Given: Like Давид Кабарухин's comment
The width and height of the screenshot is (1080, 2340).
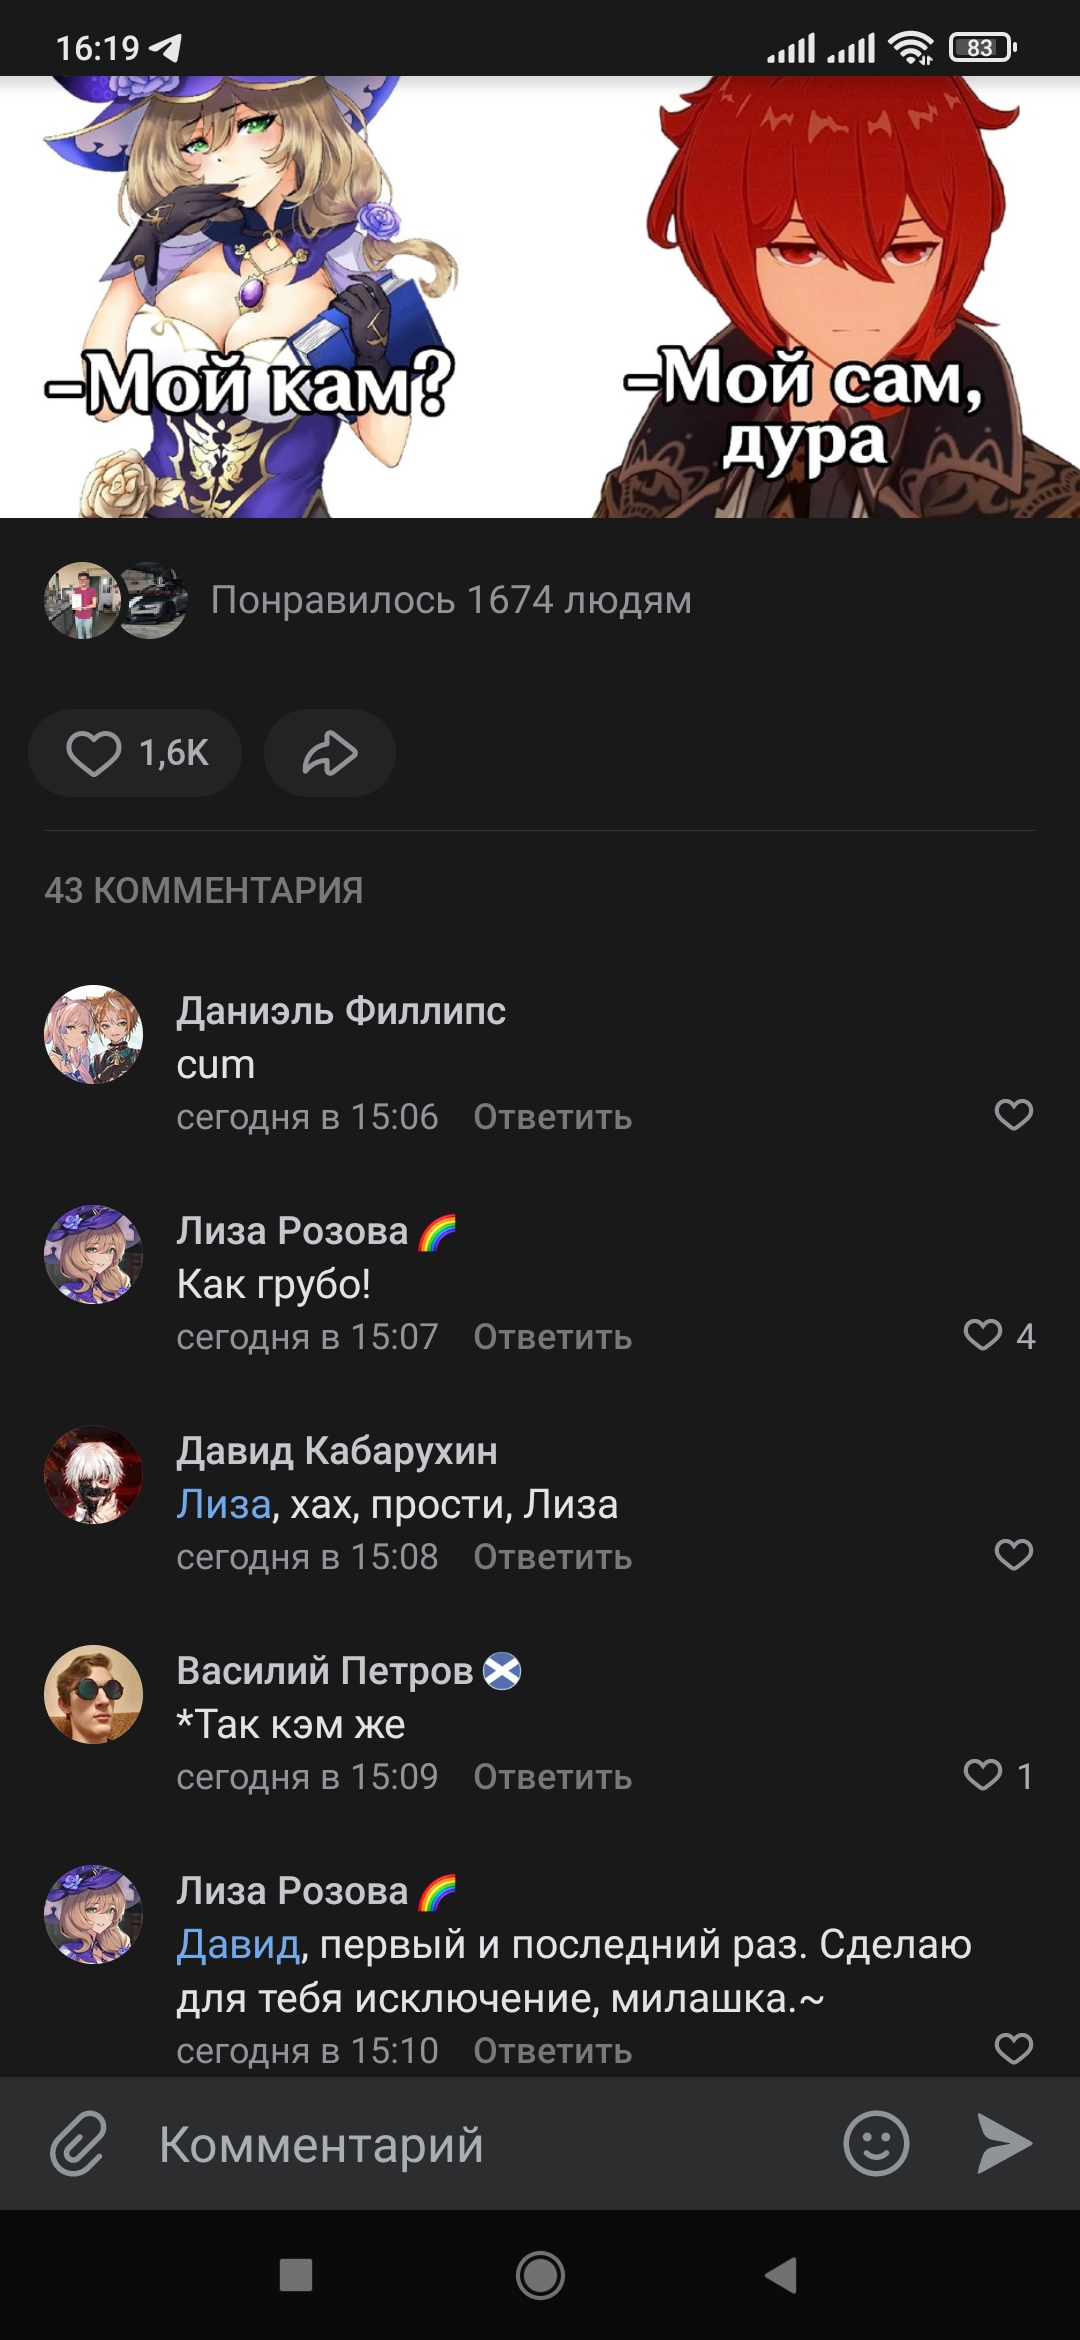Looking at the screenshot, I should click(1013, 1555).
